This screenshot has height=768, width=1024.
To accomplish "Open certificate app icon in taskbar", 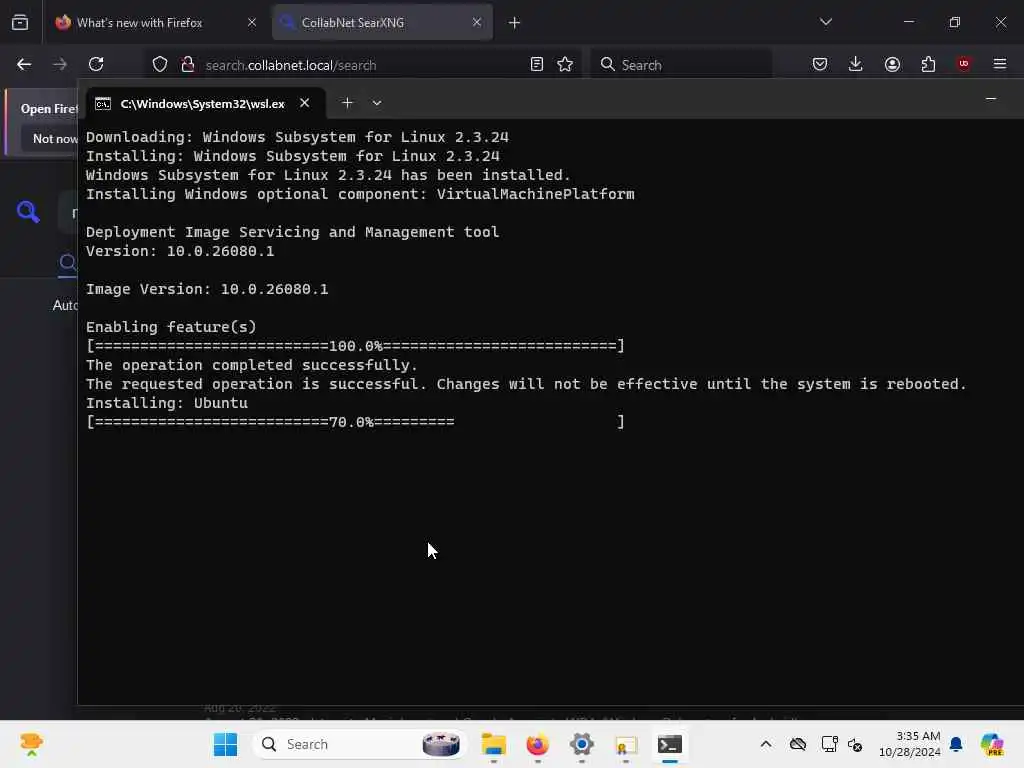I will point(626,744).
